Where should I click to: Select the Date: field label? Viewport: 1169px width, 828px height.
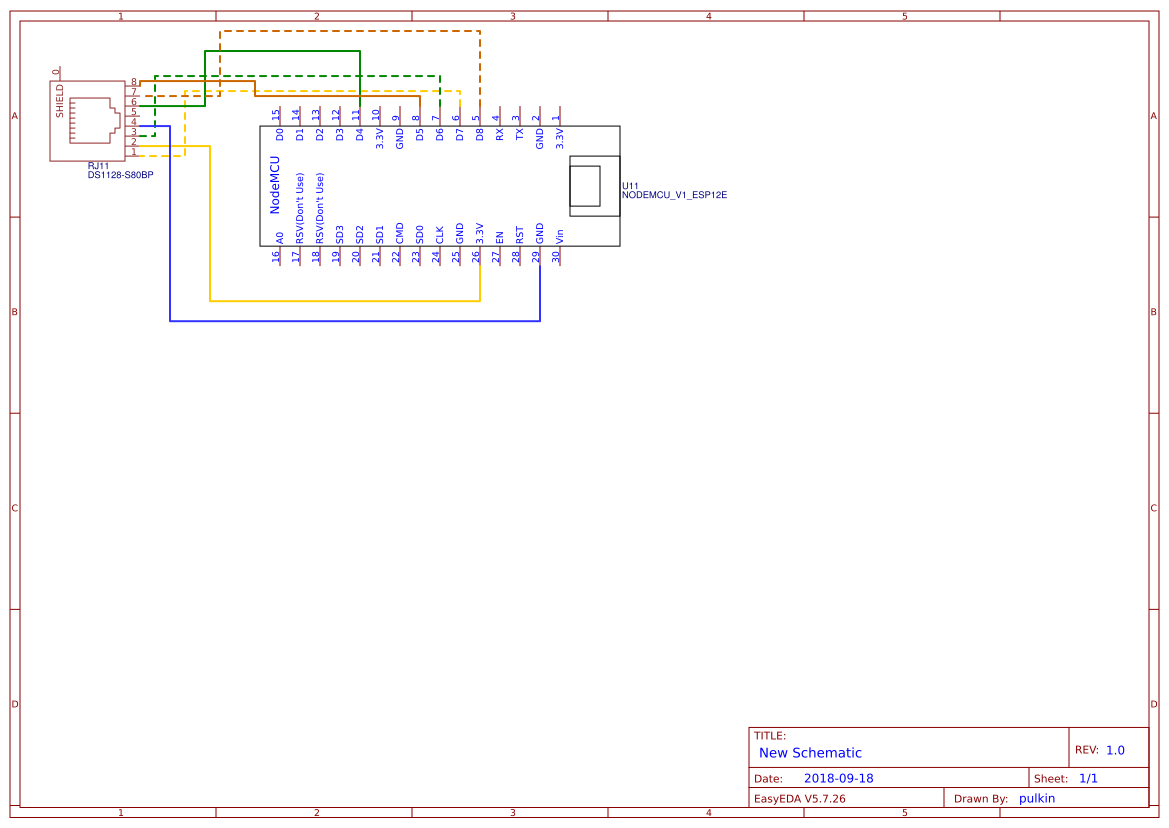coord(769,779)
